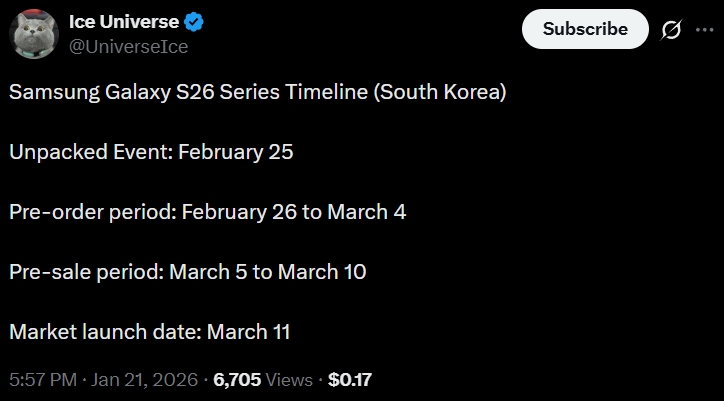This screenshot has width=724, height=401.
Task: Click the Unpacked Event line
Action: click(x=150, y=153)
